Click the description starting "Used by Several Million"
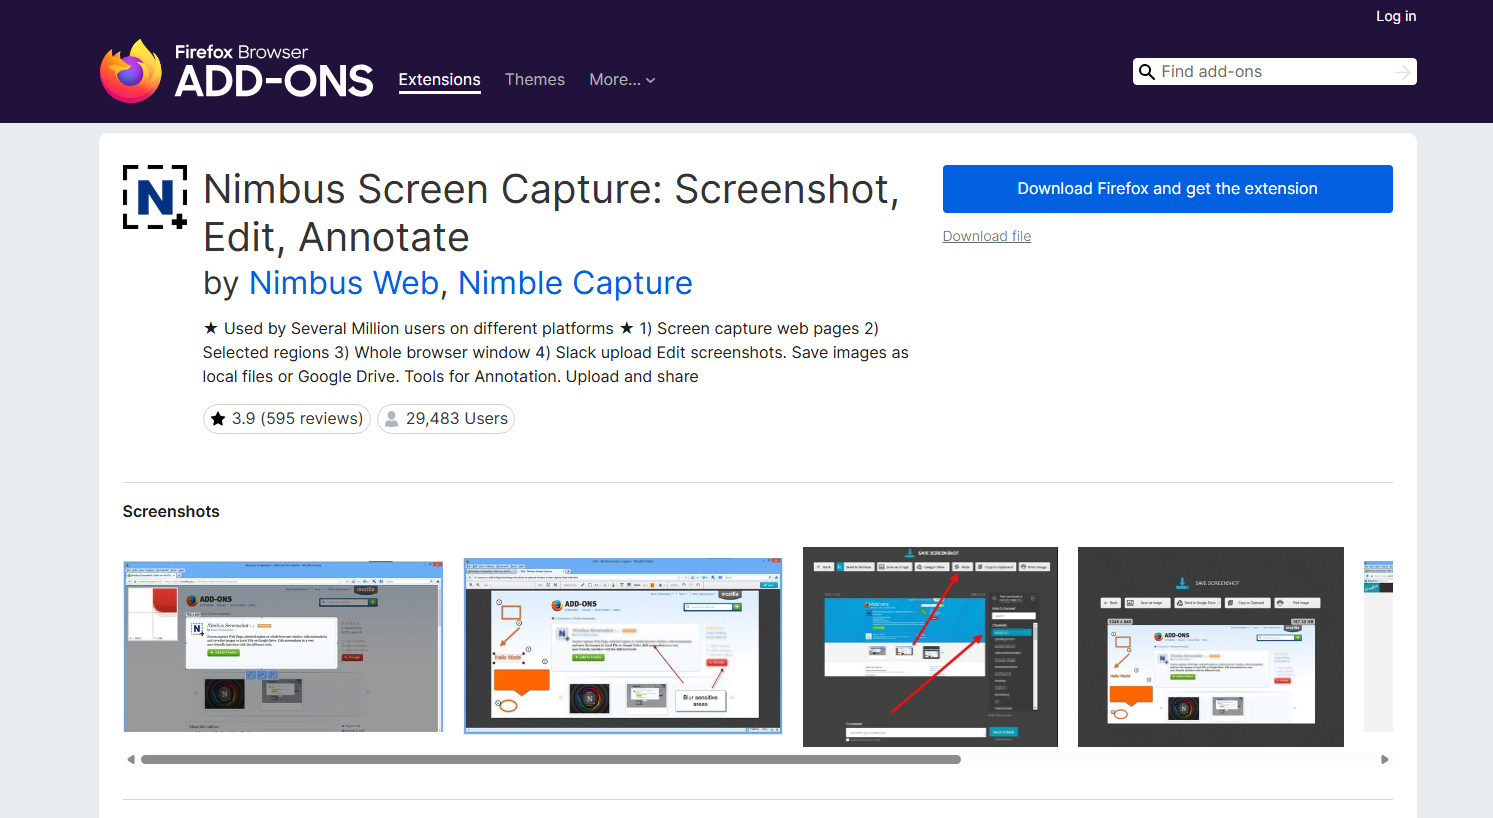This screenshot has height=818, width=1493. click(x=555, y=353)
